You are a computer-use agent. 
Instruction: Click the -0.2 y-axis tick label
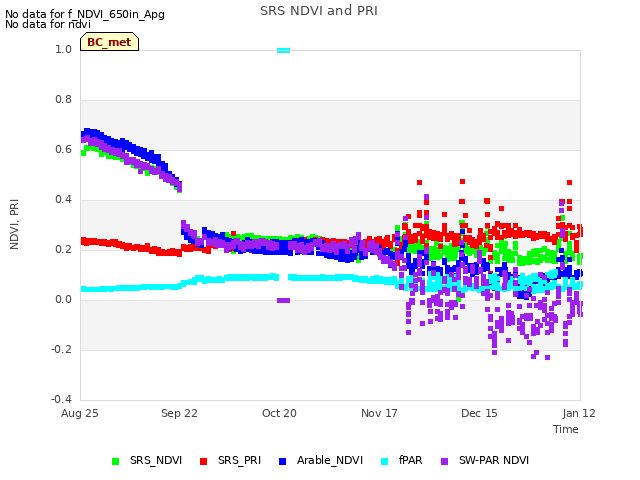[x=61, y=349]
